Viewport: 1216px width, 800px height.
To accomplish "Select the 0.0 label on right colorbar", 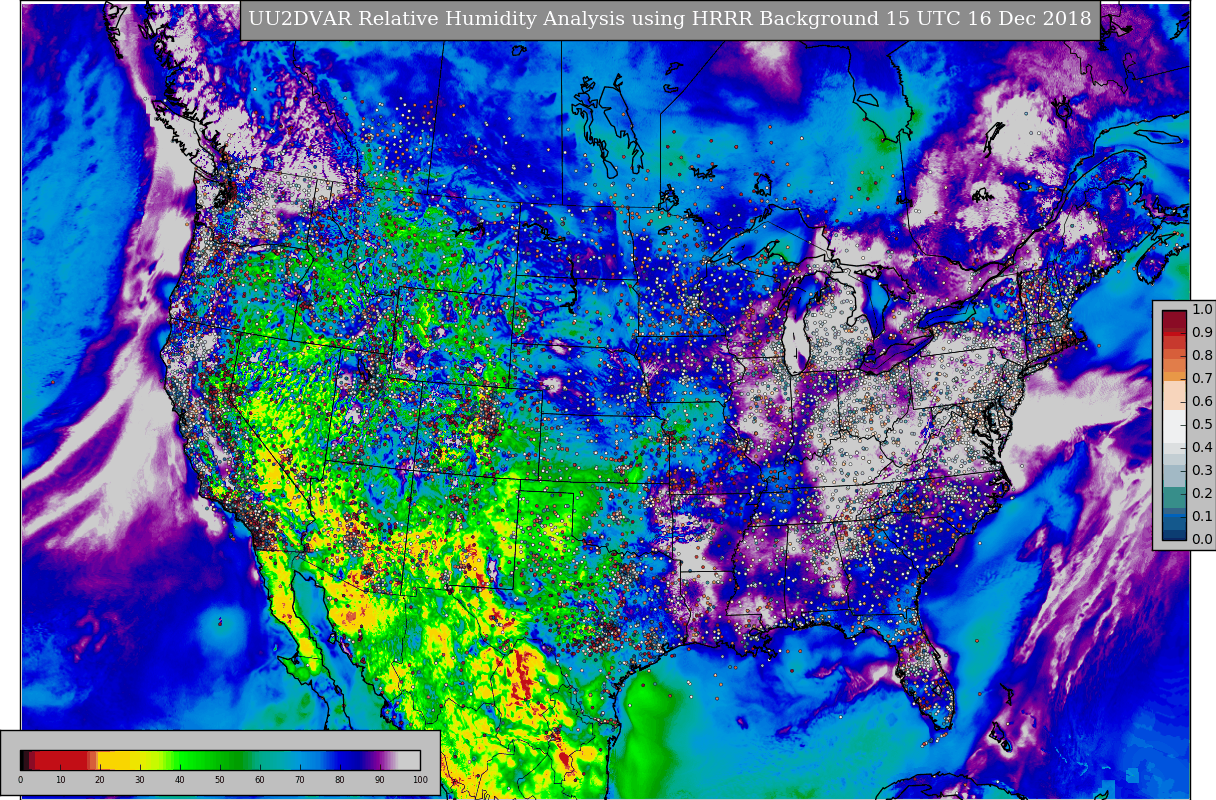I will [1202, 540].
